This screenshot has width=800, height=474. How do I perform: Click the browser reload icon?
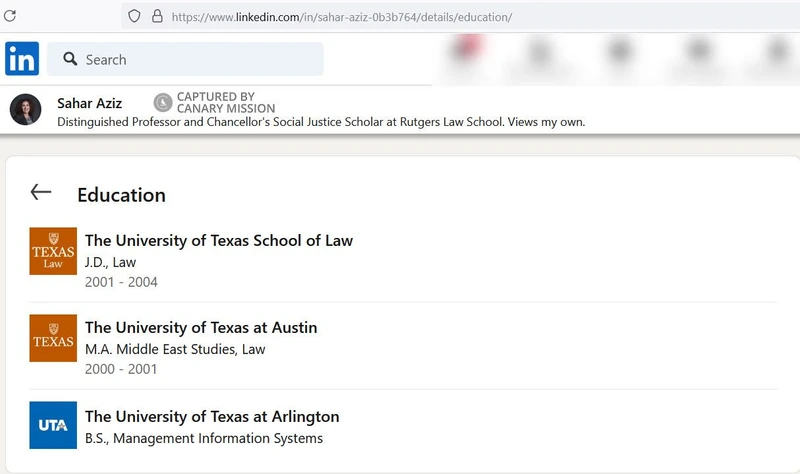point(10,16)
